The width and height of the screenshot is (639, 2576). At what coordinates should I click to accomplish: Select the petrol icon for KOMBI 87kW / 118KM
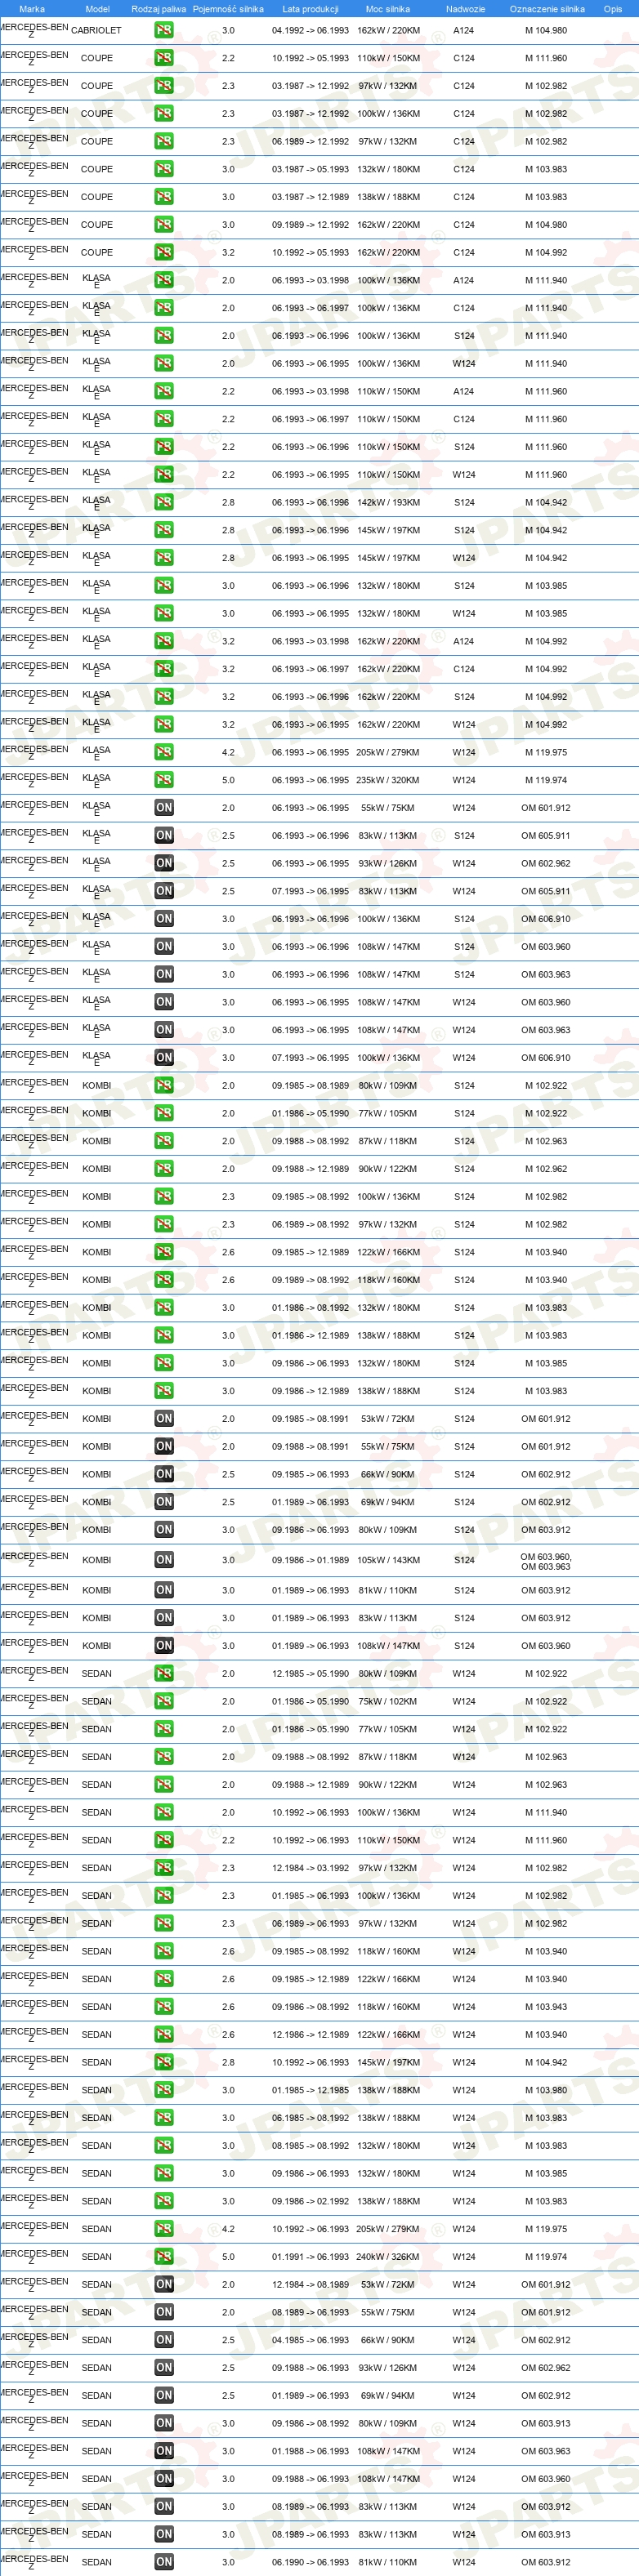click(x=164, y=1141)
